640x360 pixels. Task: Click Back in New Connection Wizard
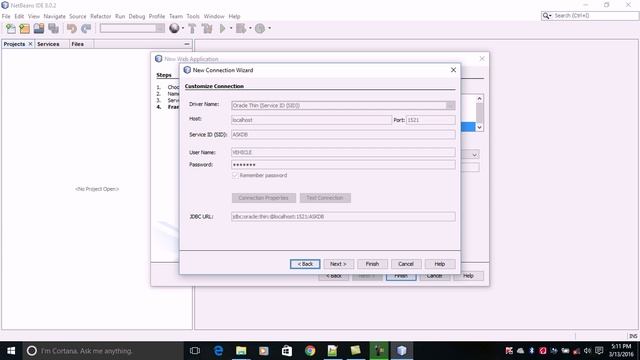pyautogui.click(x=305, y=264)
